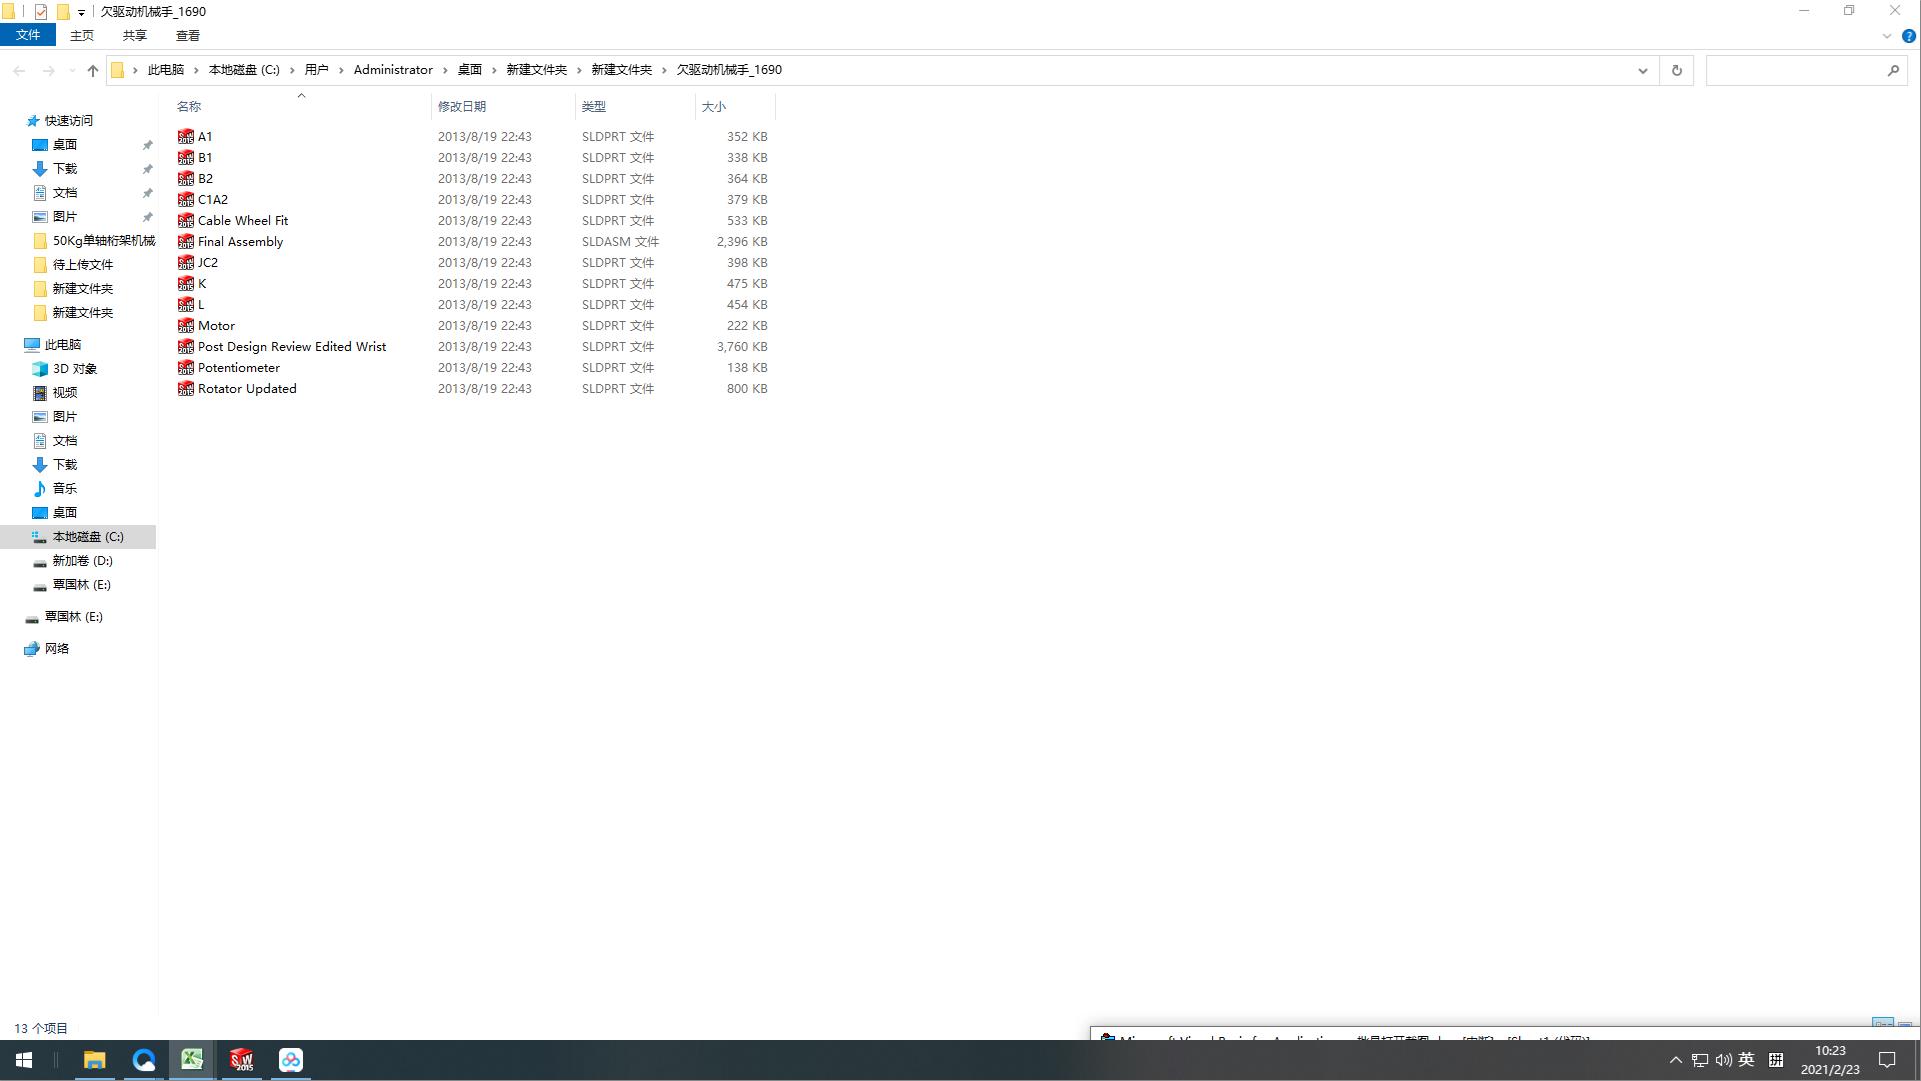The image size is (1921, 1081).
Task: Expand the address bar history dropdown
Action: (x=1642, y=70)
